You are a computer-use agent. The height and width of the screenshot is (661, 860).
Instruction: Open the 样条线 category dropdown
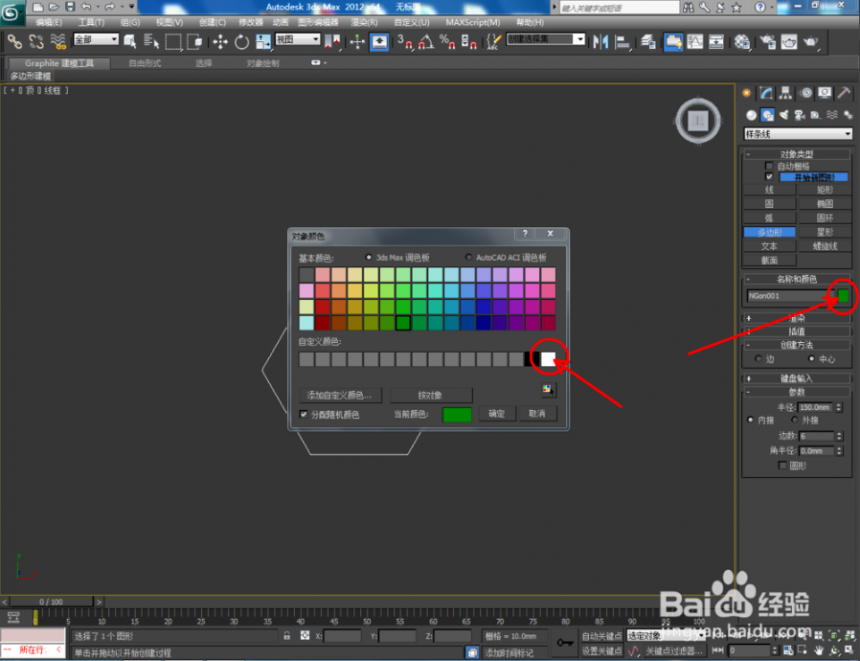click(798, 134)
